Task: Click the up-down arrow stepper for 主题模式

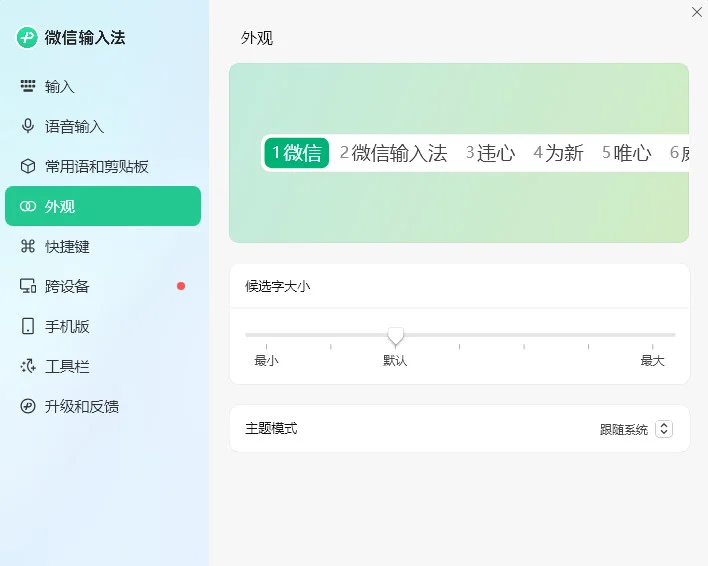Action: coord(664,429)
